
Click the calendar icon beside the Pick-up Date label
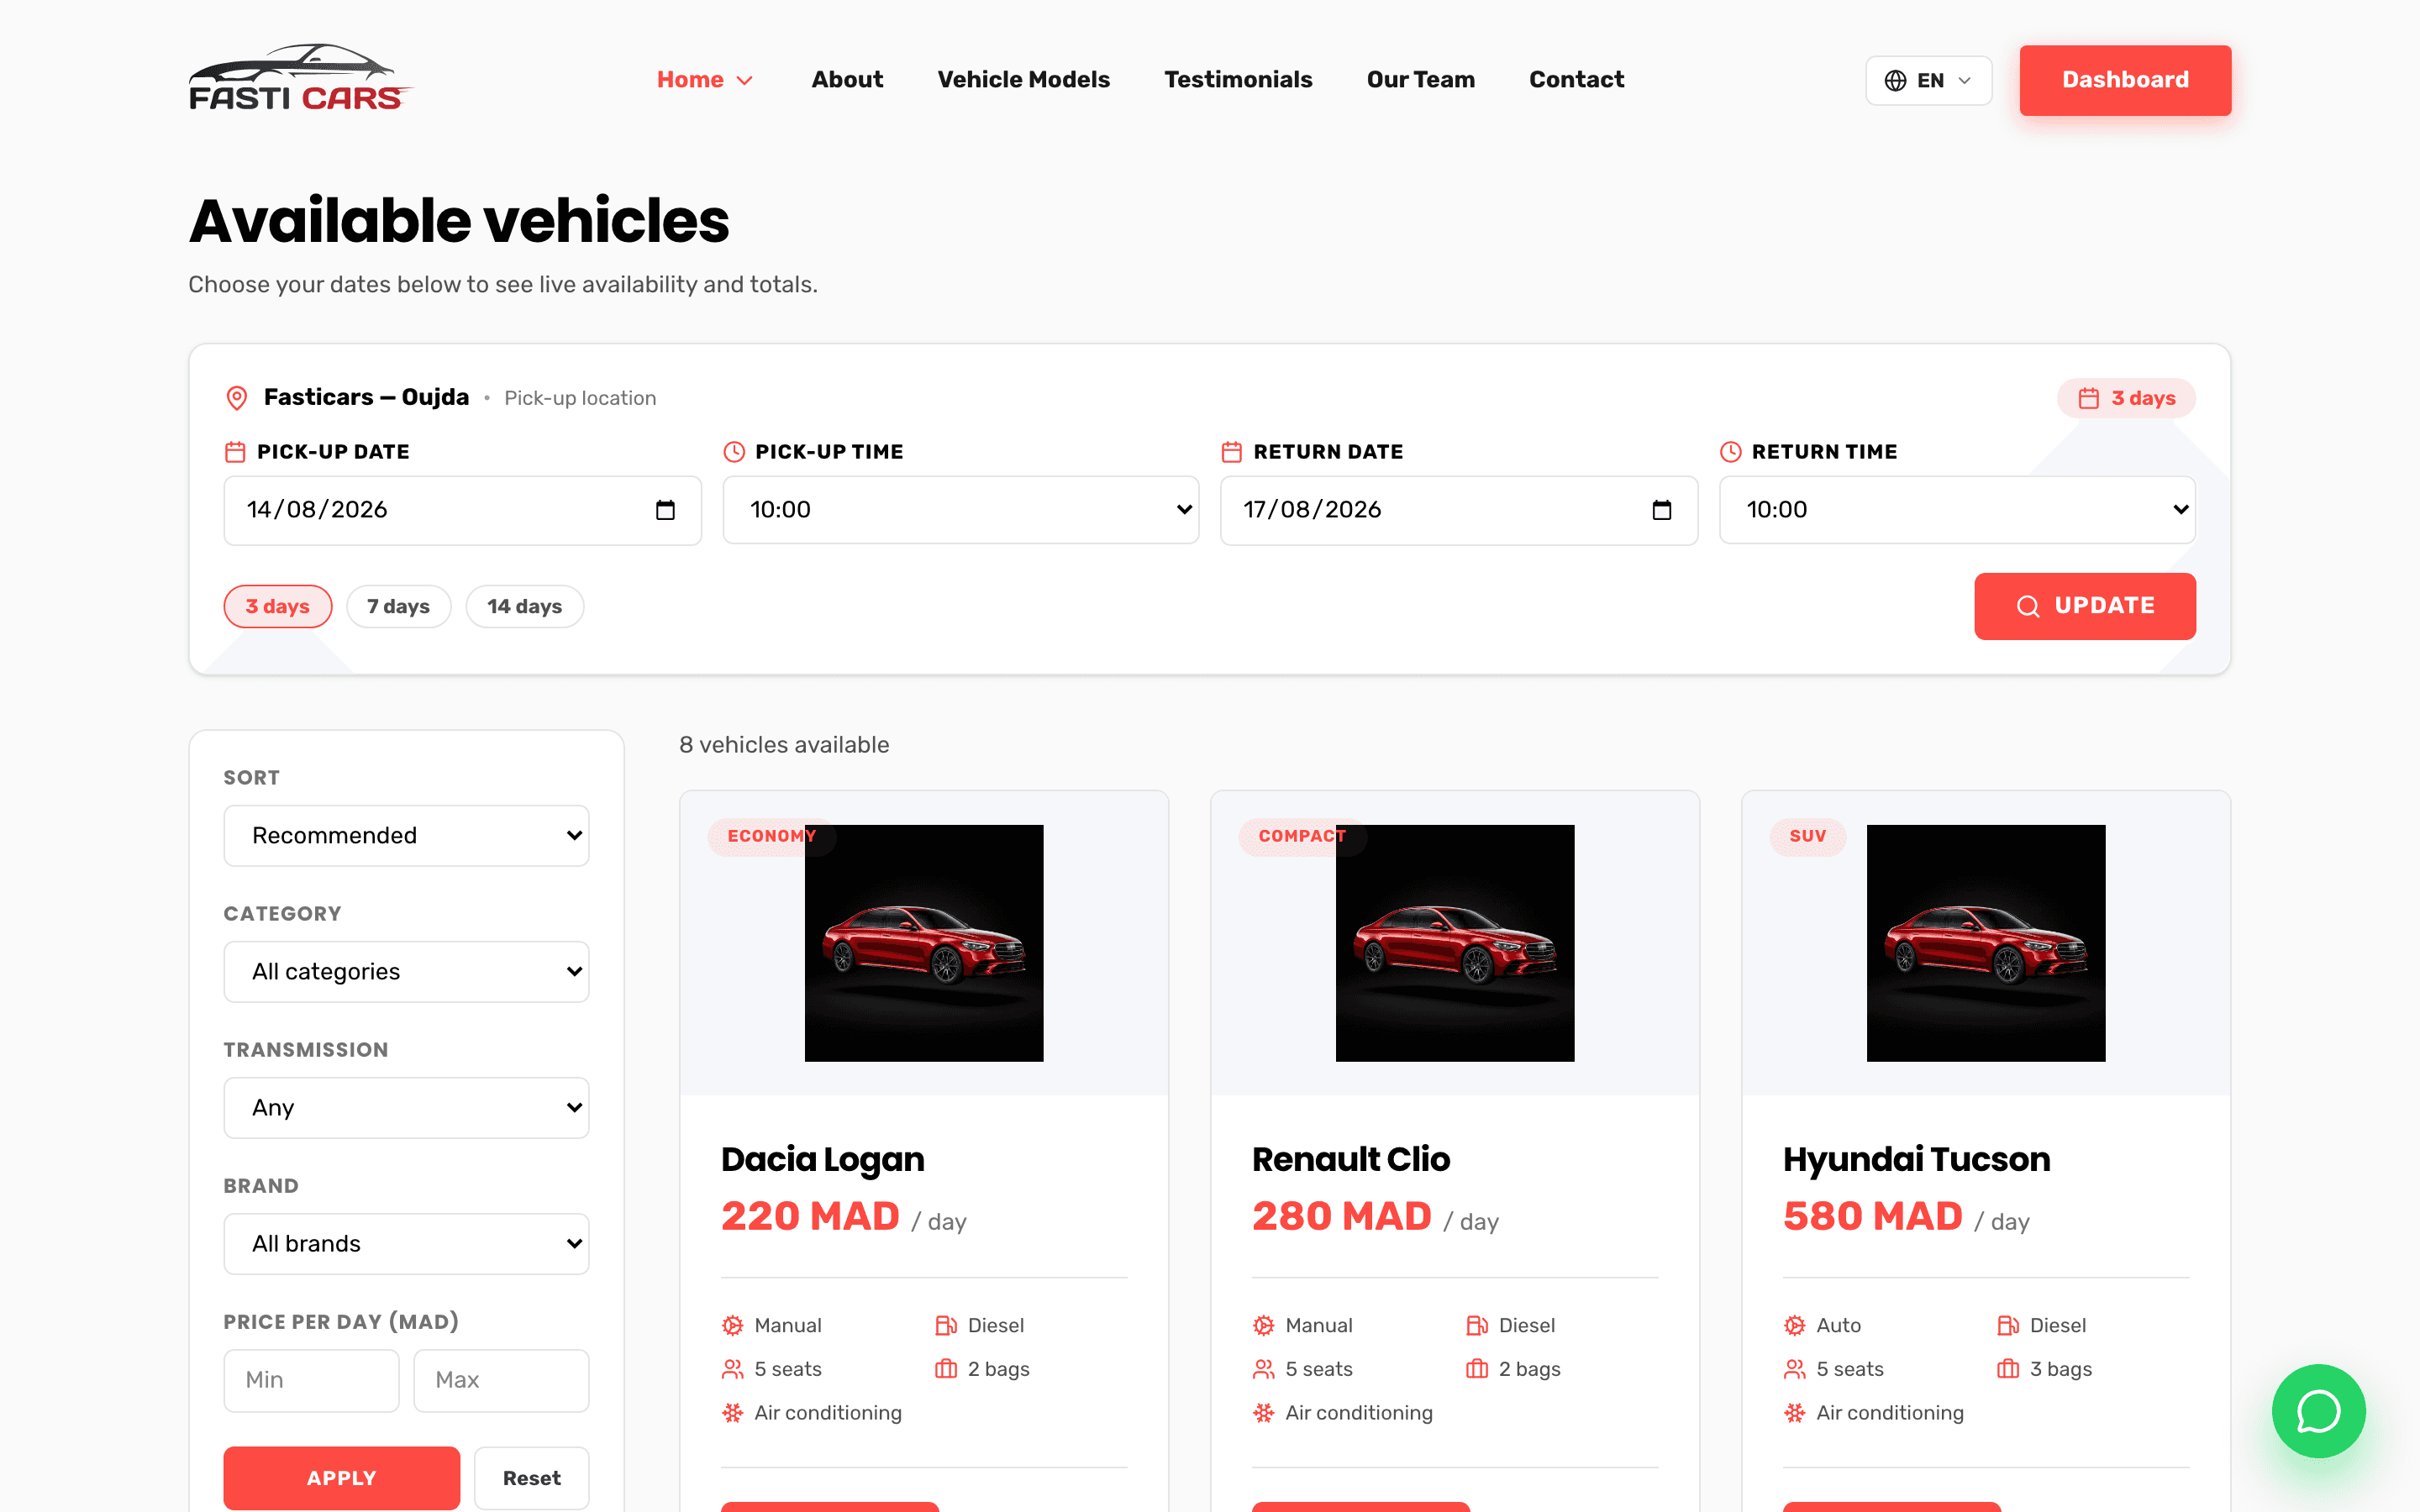tap(235, 452)
